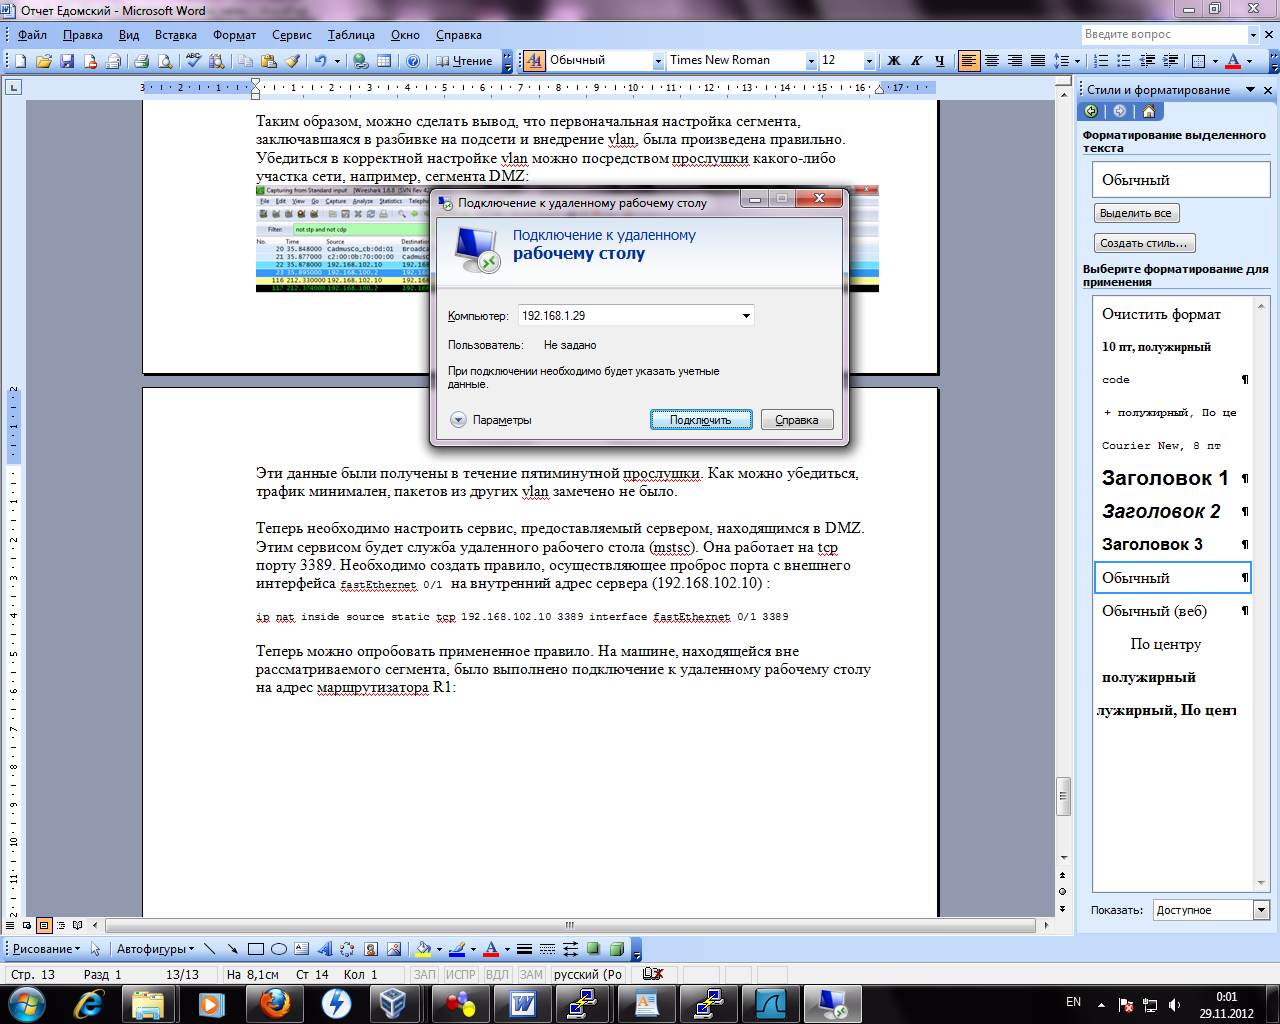This screenshot has height=1024, width=1280.
Task: Expand the Компьютер address dropdown in dialog
Action: [x=746, y=316]
